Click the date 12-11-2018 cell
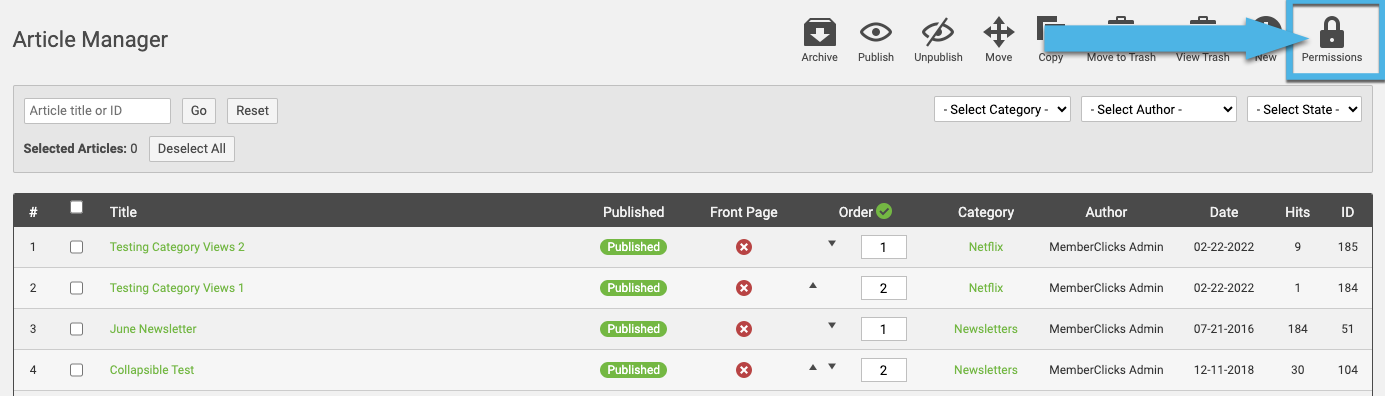1385x396 pixels. [1224, 370]
